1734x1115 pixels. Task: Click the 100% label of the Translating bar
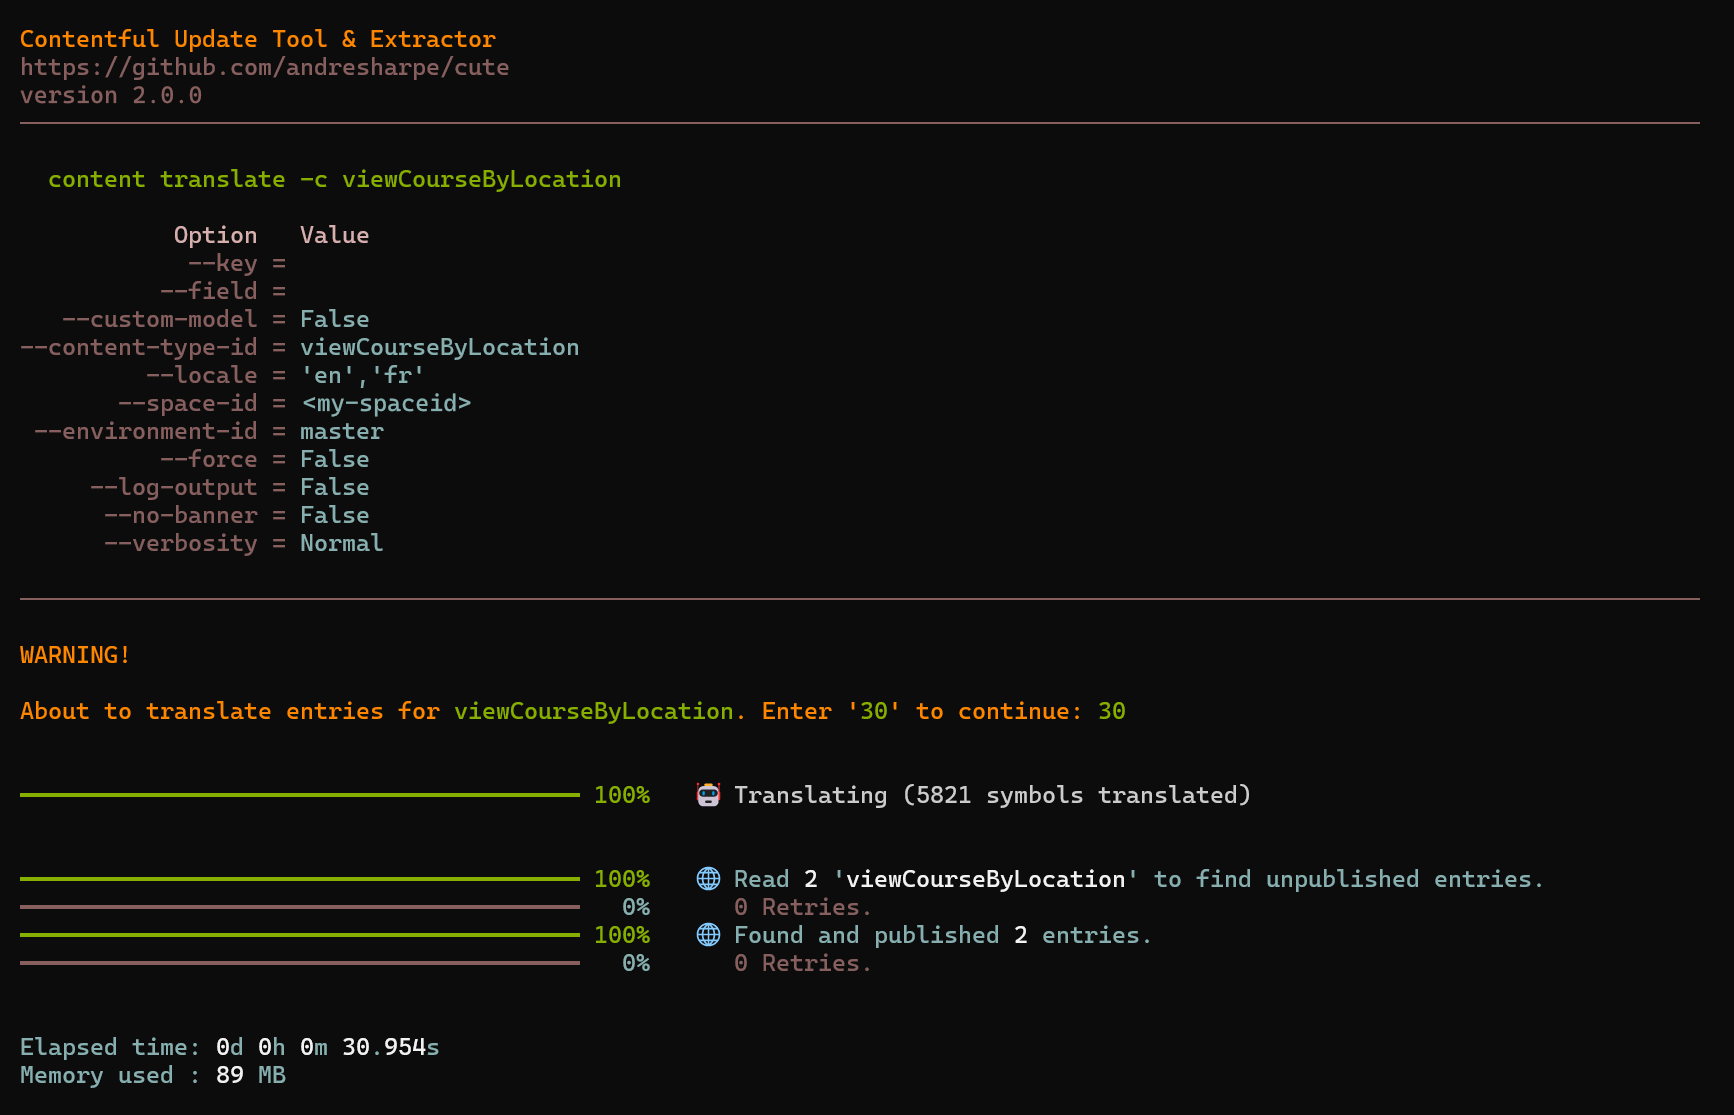pyautogui.click(x=622, y=795)
